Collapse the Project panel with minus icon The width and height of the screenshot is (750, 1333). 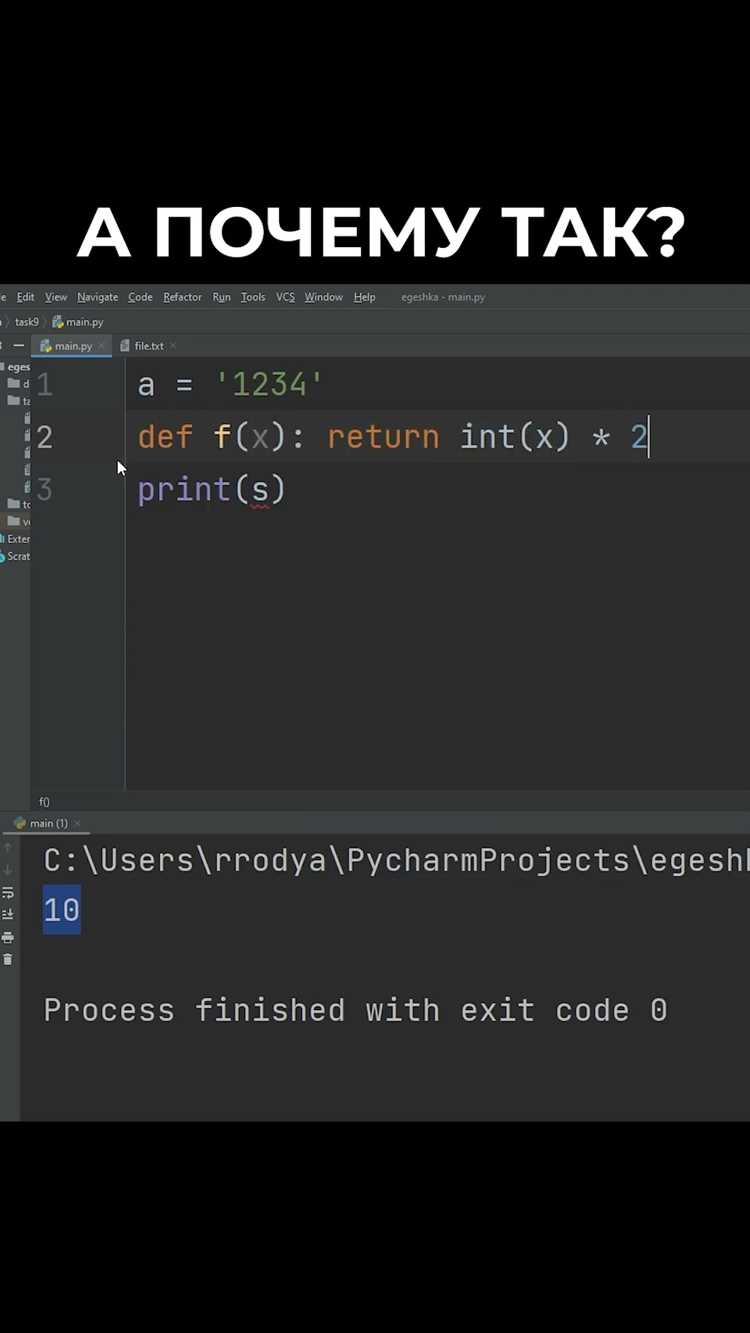18,346
